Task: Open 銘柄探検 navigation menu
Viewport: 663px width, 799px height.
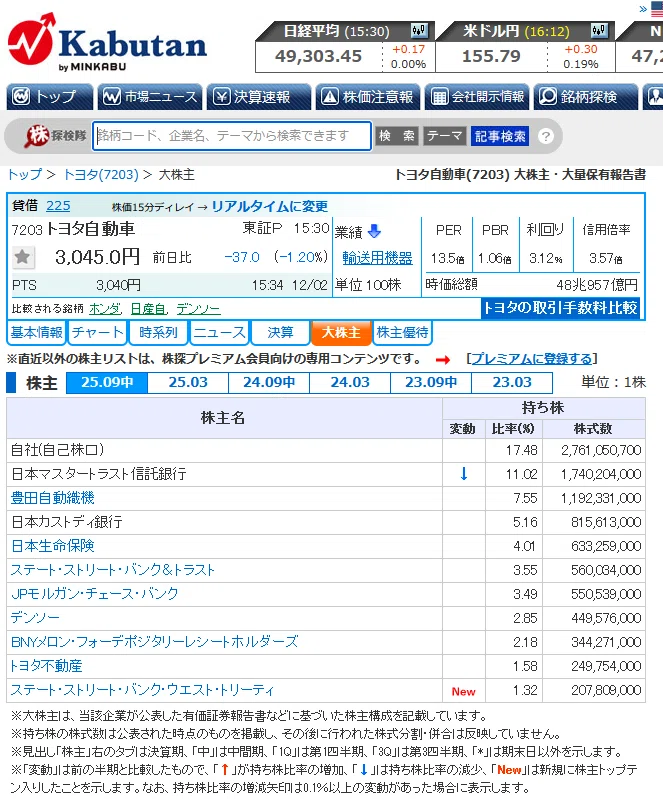Action: (586, 96)
